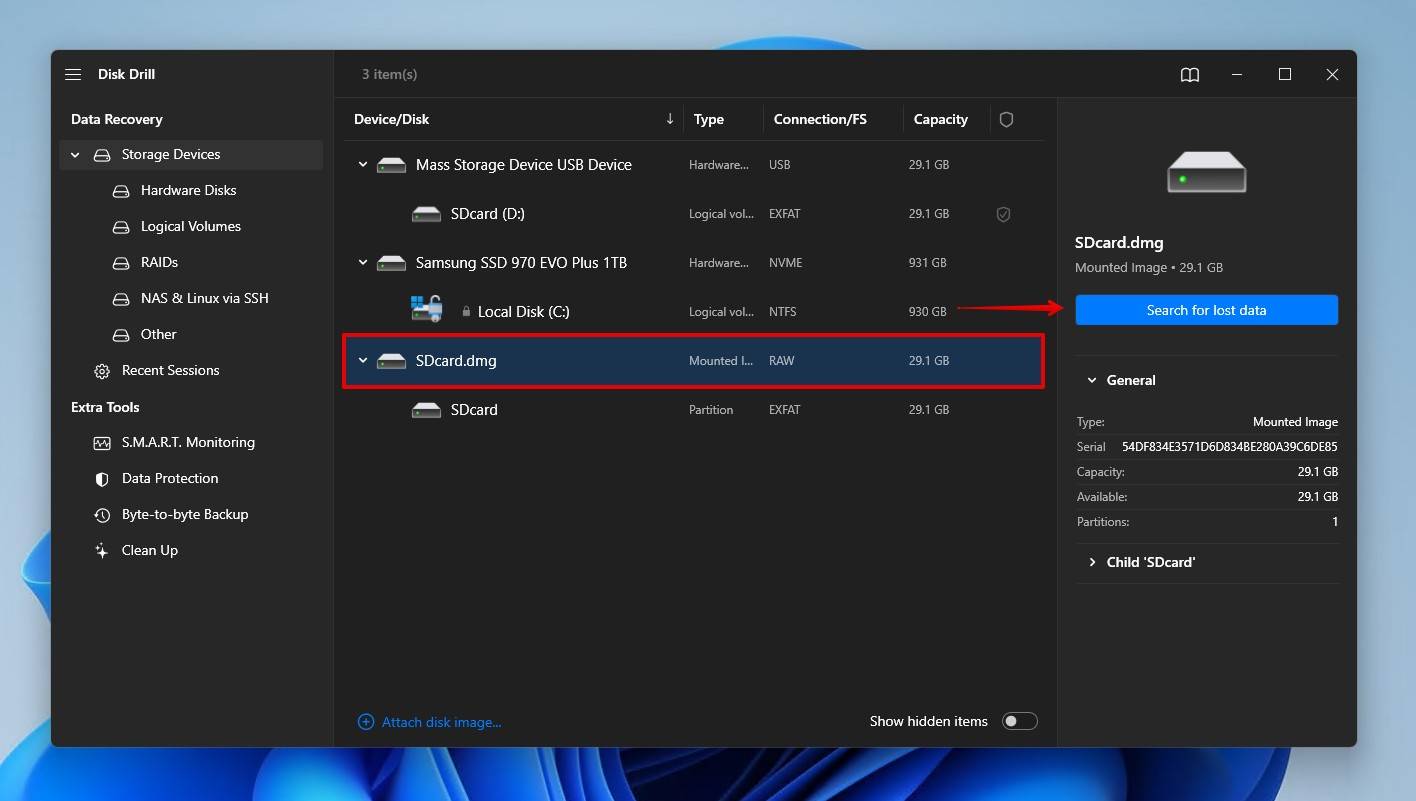
Task: Click the Byte-to-byte Backup clock icon
Action: pos(102,515)
